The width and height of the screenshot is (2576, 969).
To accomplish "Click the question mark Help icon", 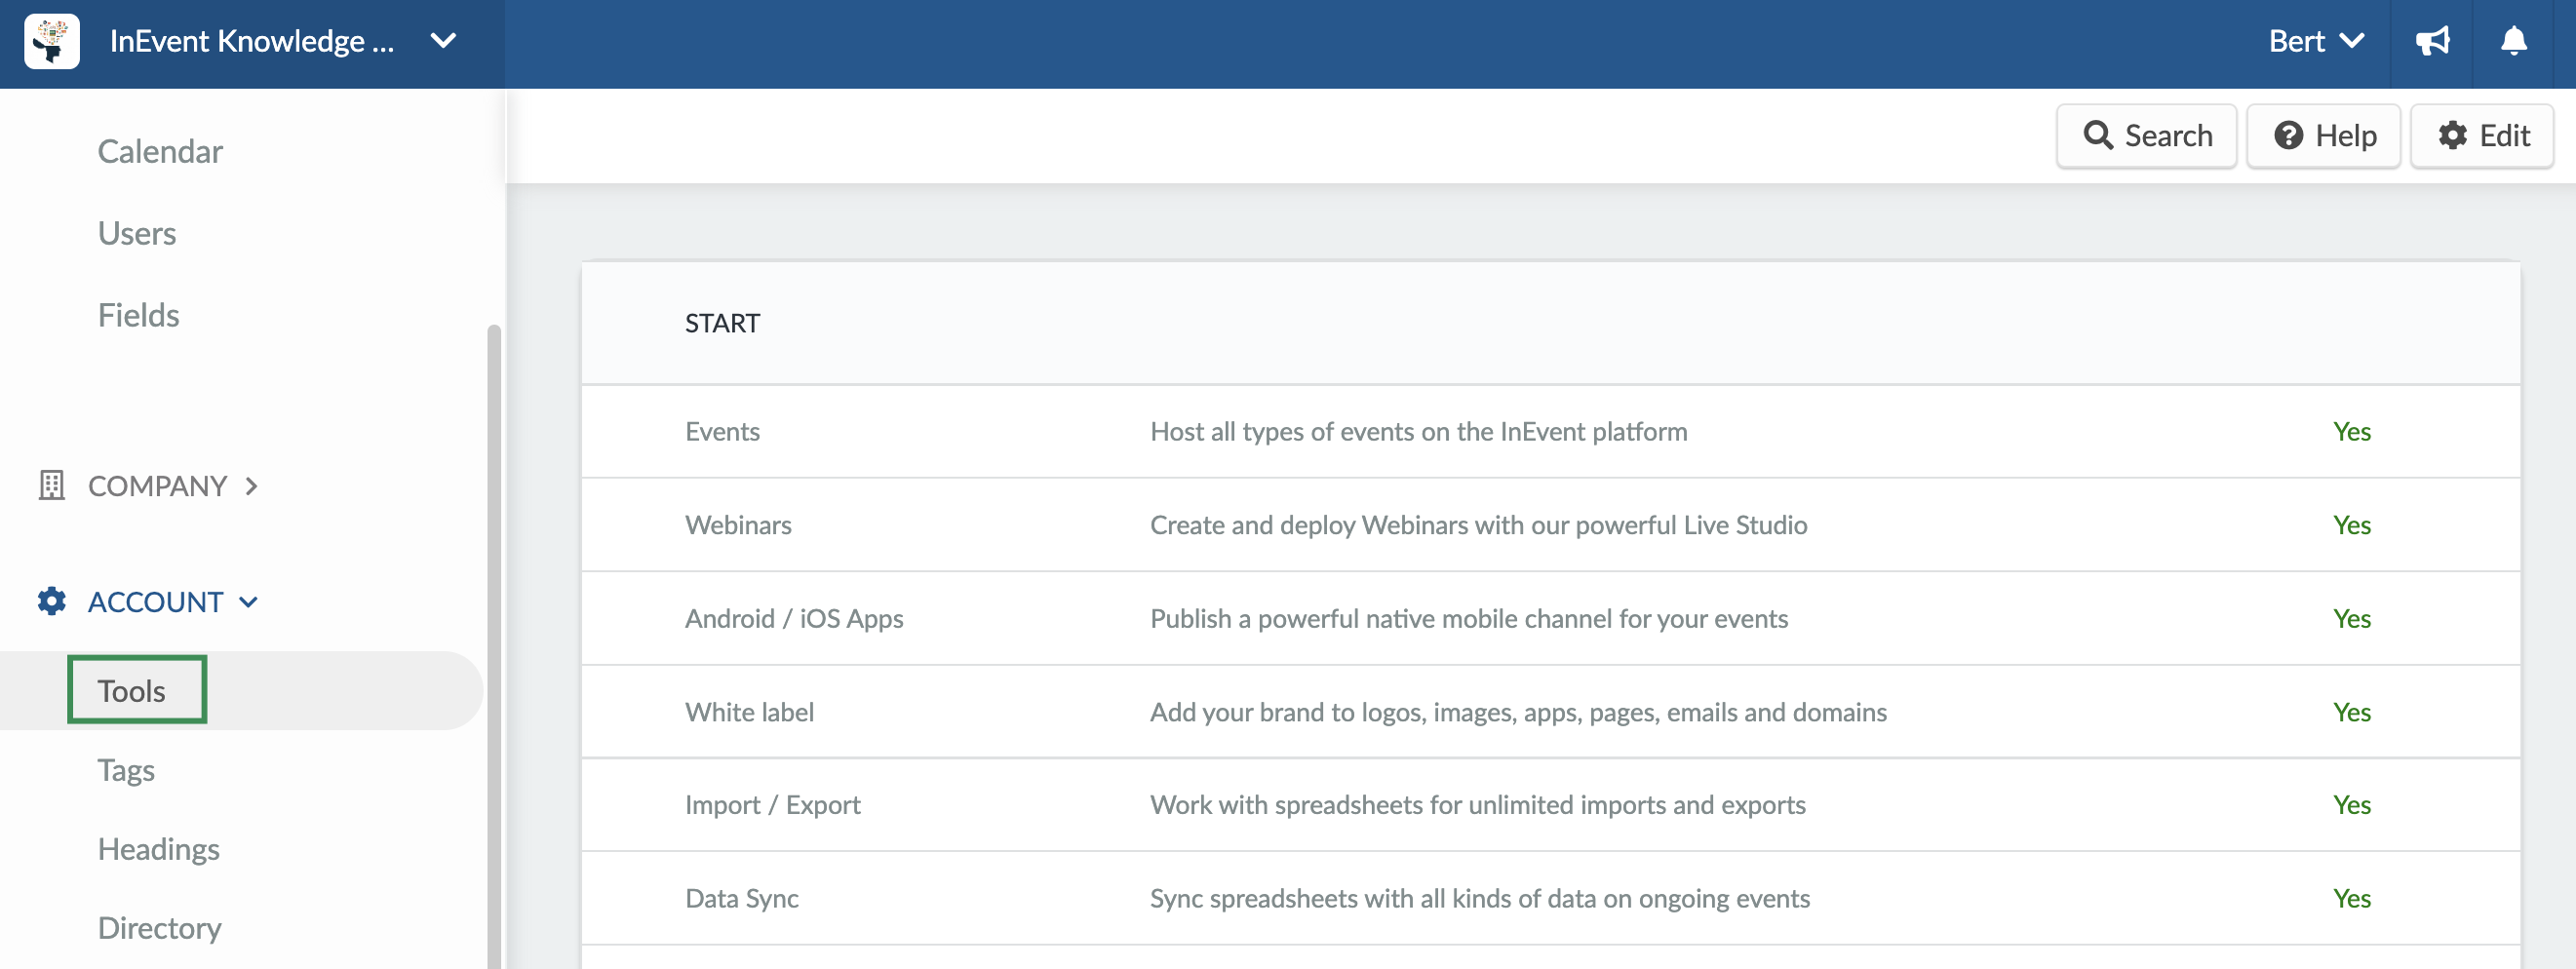I will [2289, 136].
